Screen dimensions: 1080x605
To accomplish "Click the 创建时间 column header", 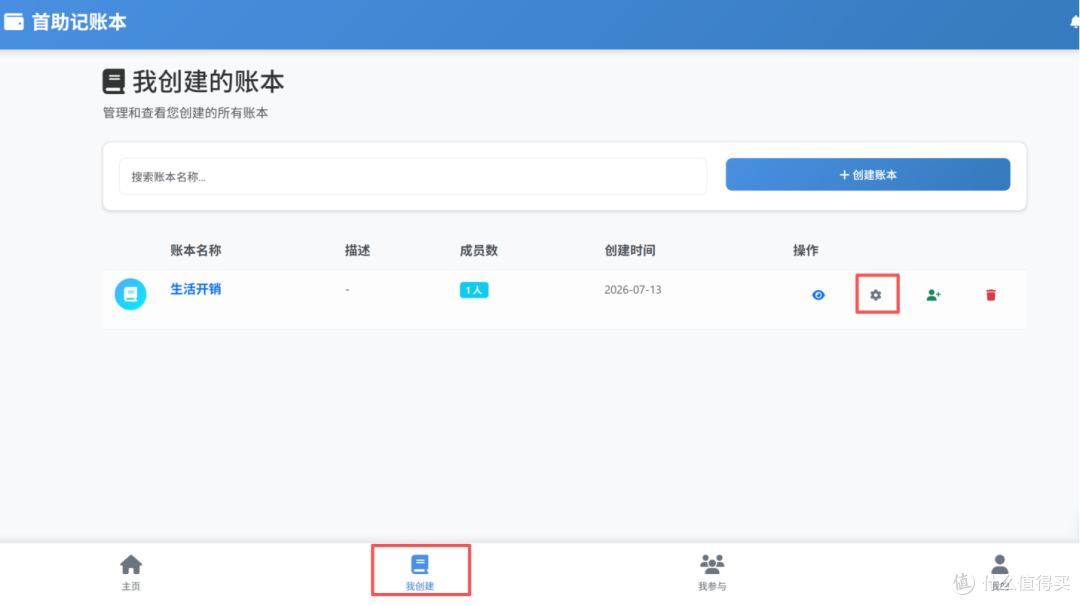I will pyautogui.click(x=630, y=250).
